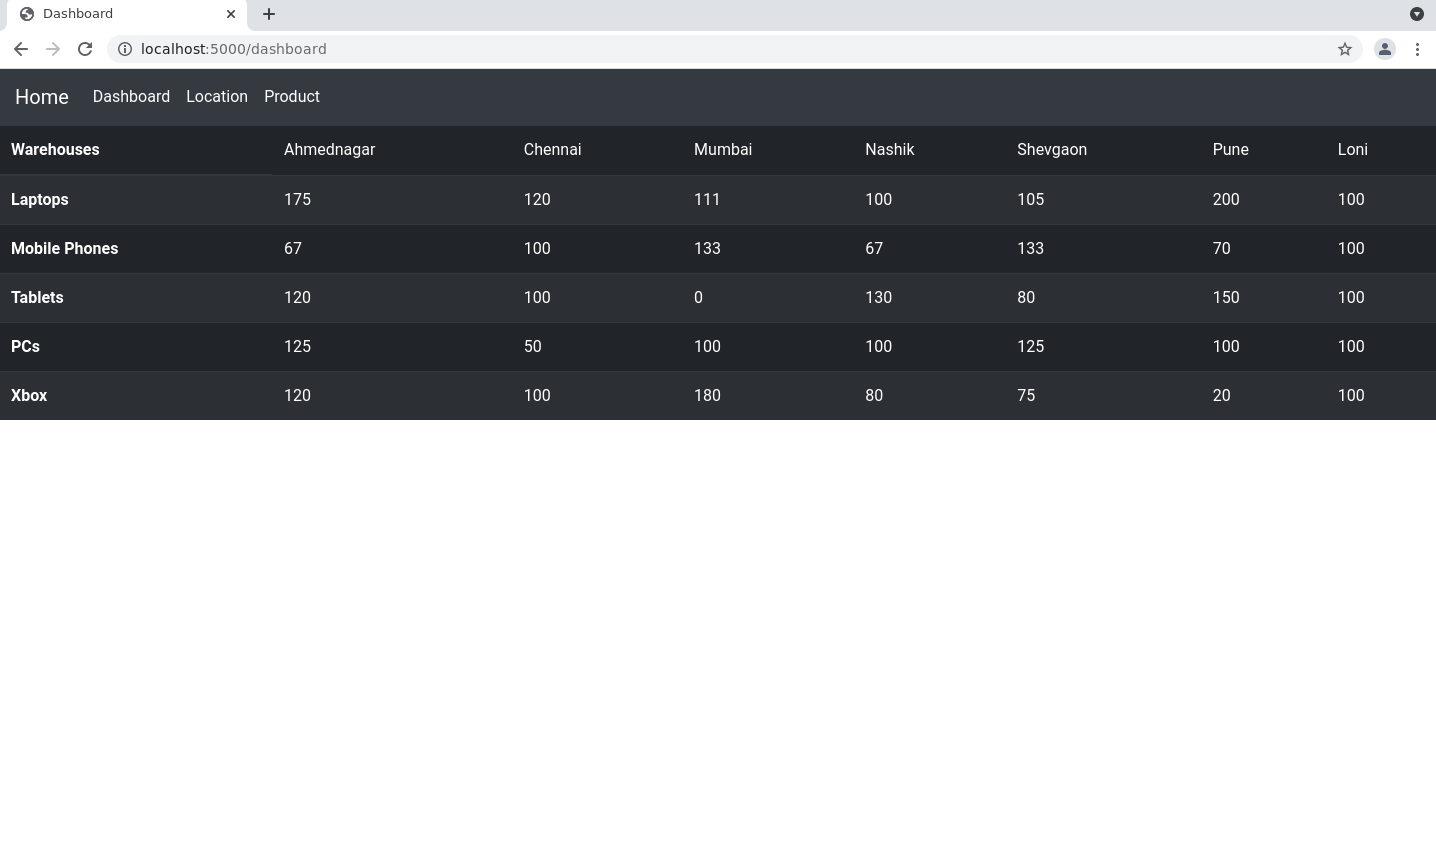Select the Laptops row label

coord(39,199)
